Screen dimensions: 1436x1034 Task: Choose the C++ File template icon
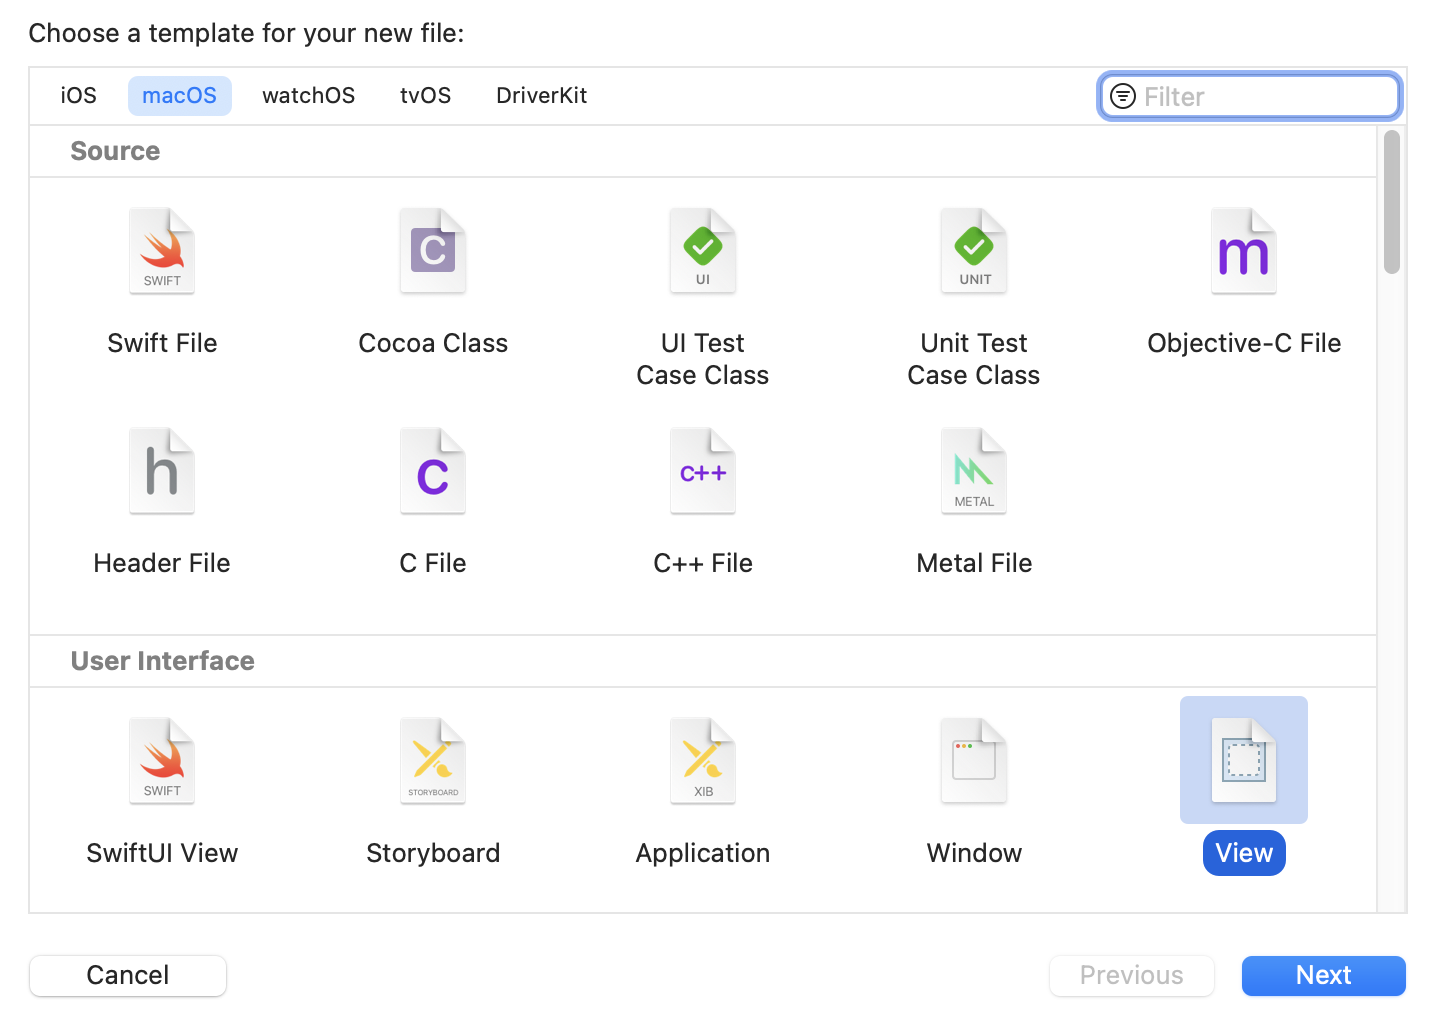click(703, 471)
